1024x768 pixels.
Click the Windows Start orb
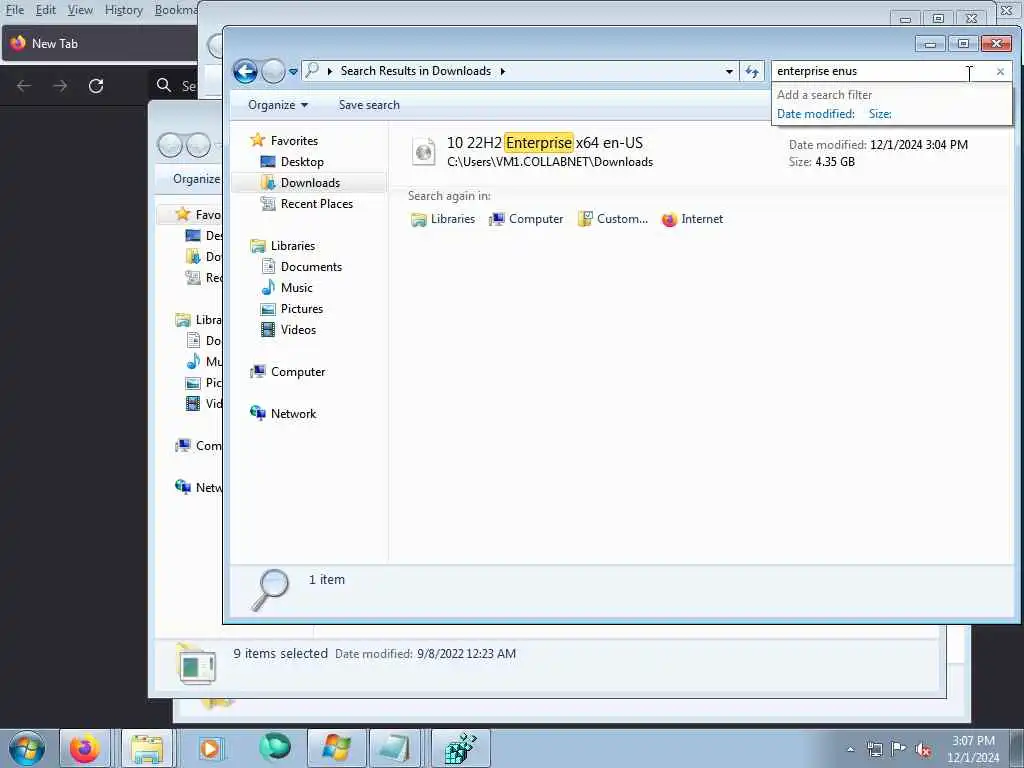27,748
